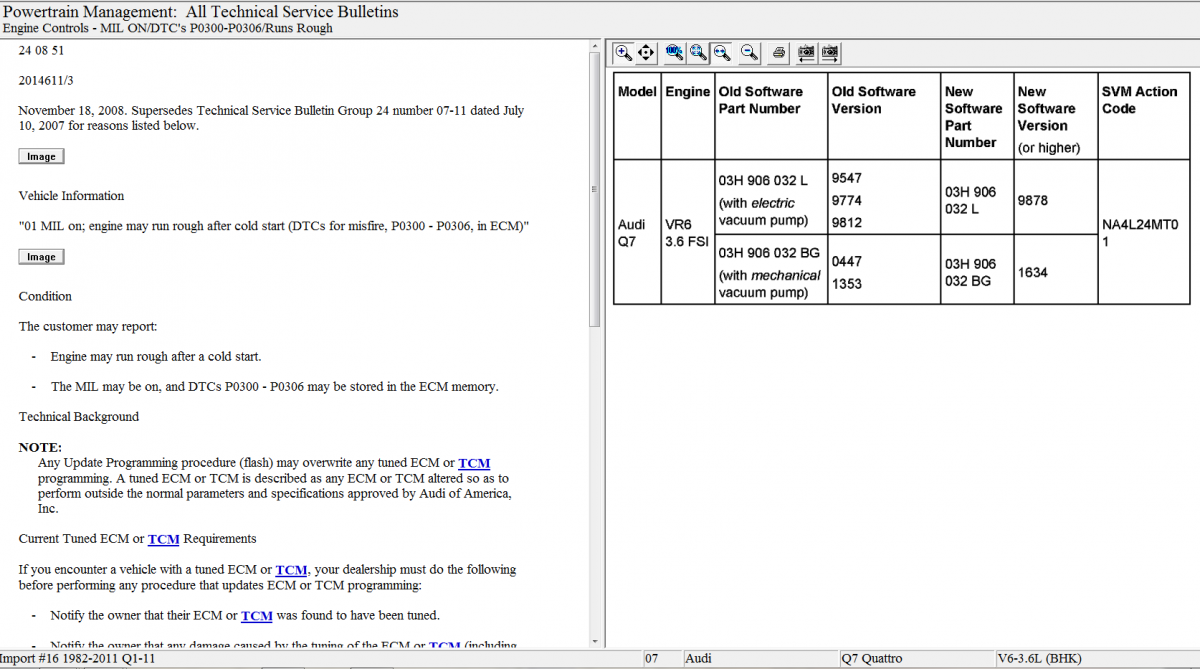Click the 'Technical Background' heading
The height and width of the screenshot is (669, 1200).
(x=79, y=417)
